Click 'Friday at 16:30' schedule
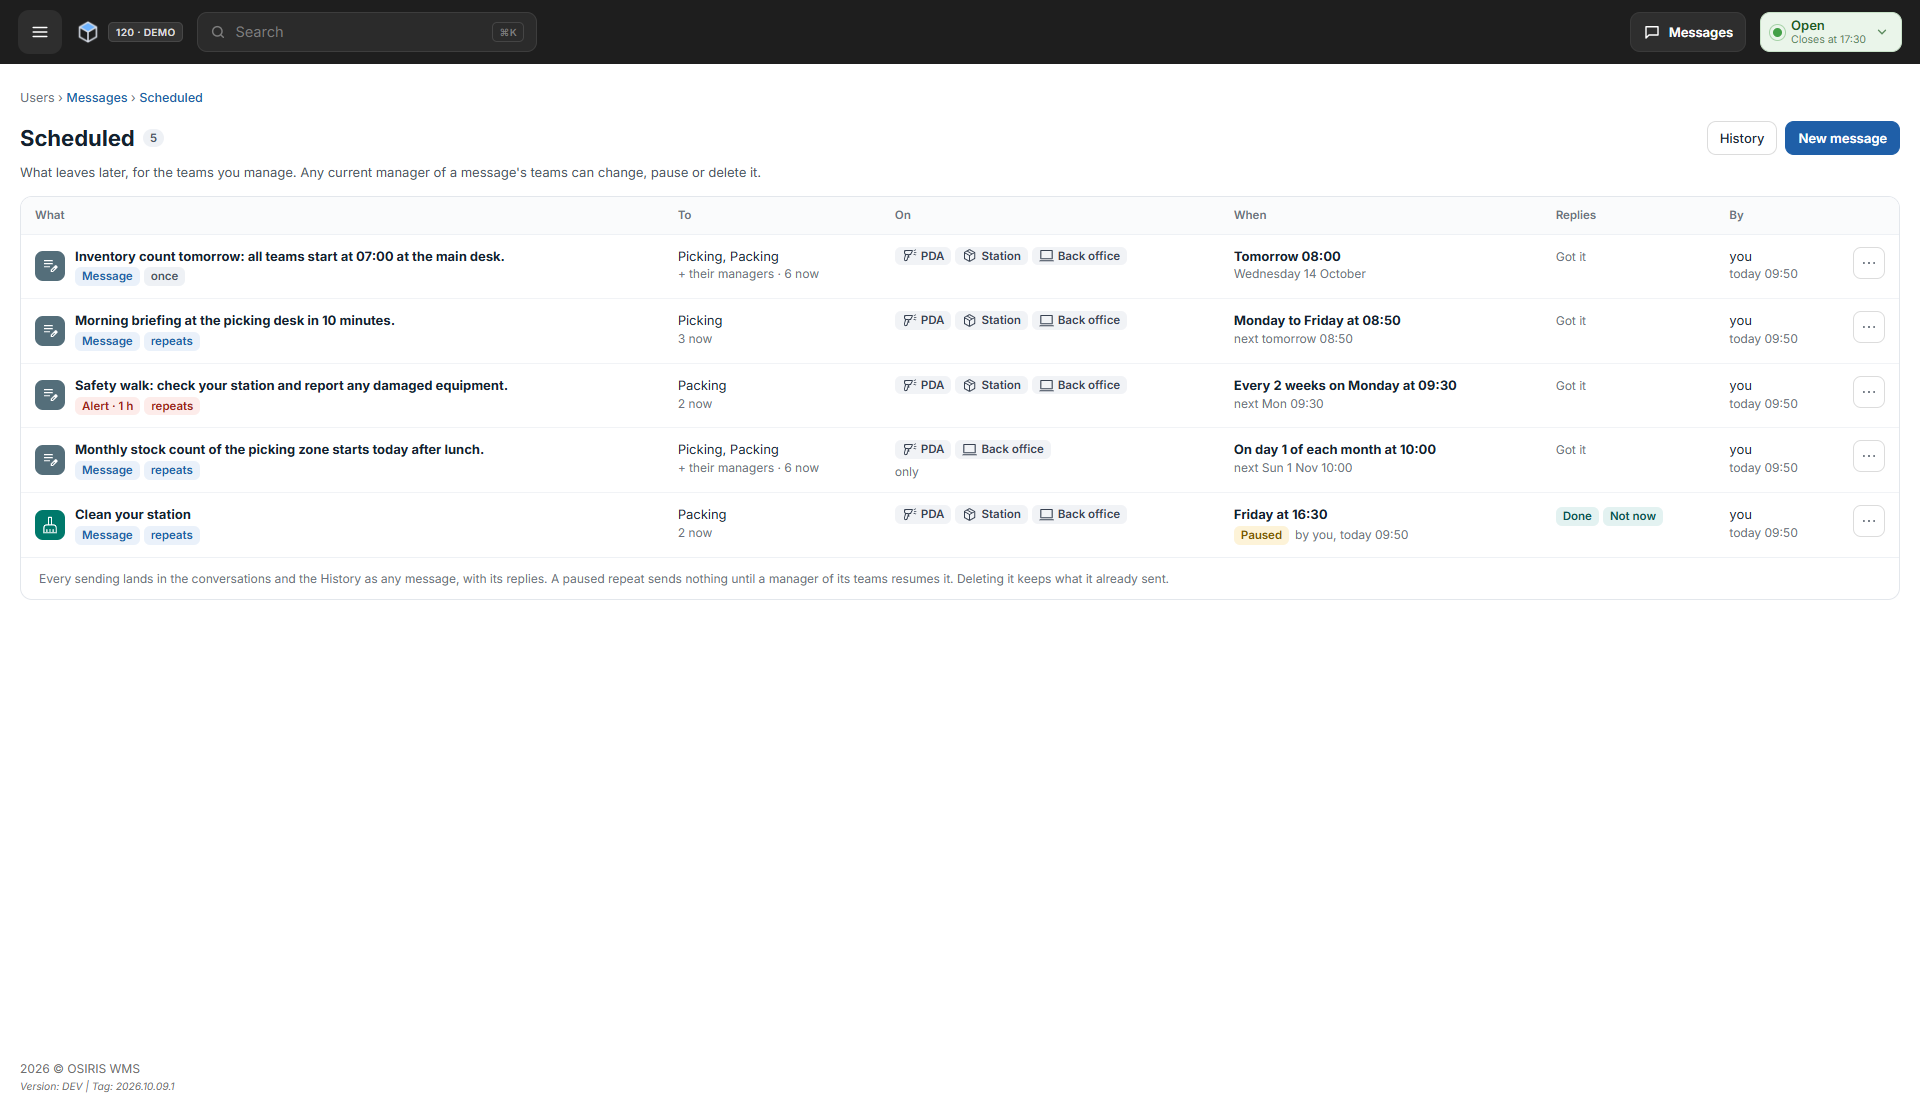The height and width of the screenshot is (1120, 1920). [x=1281, y=514]
